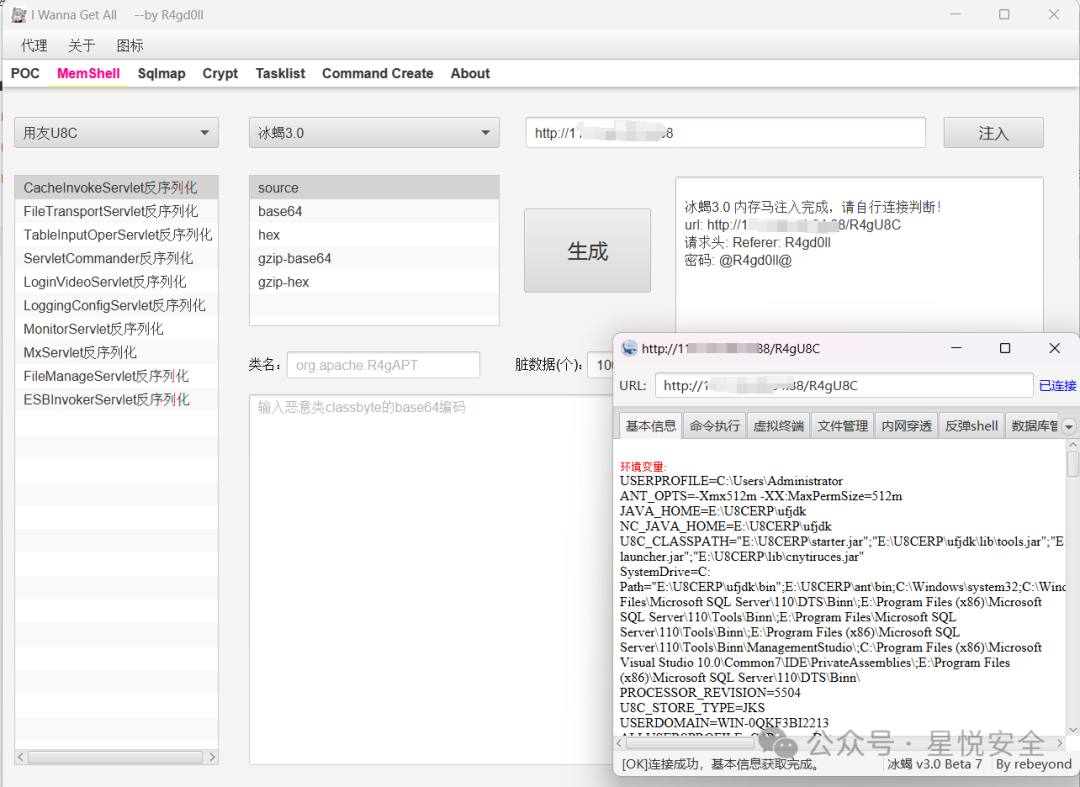Click the Behinder window title icon

point(629,348)
